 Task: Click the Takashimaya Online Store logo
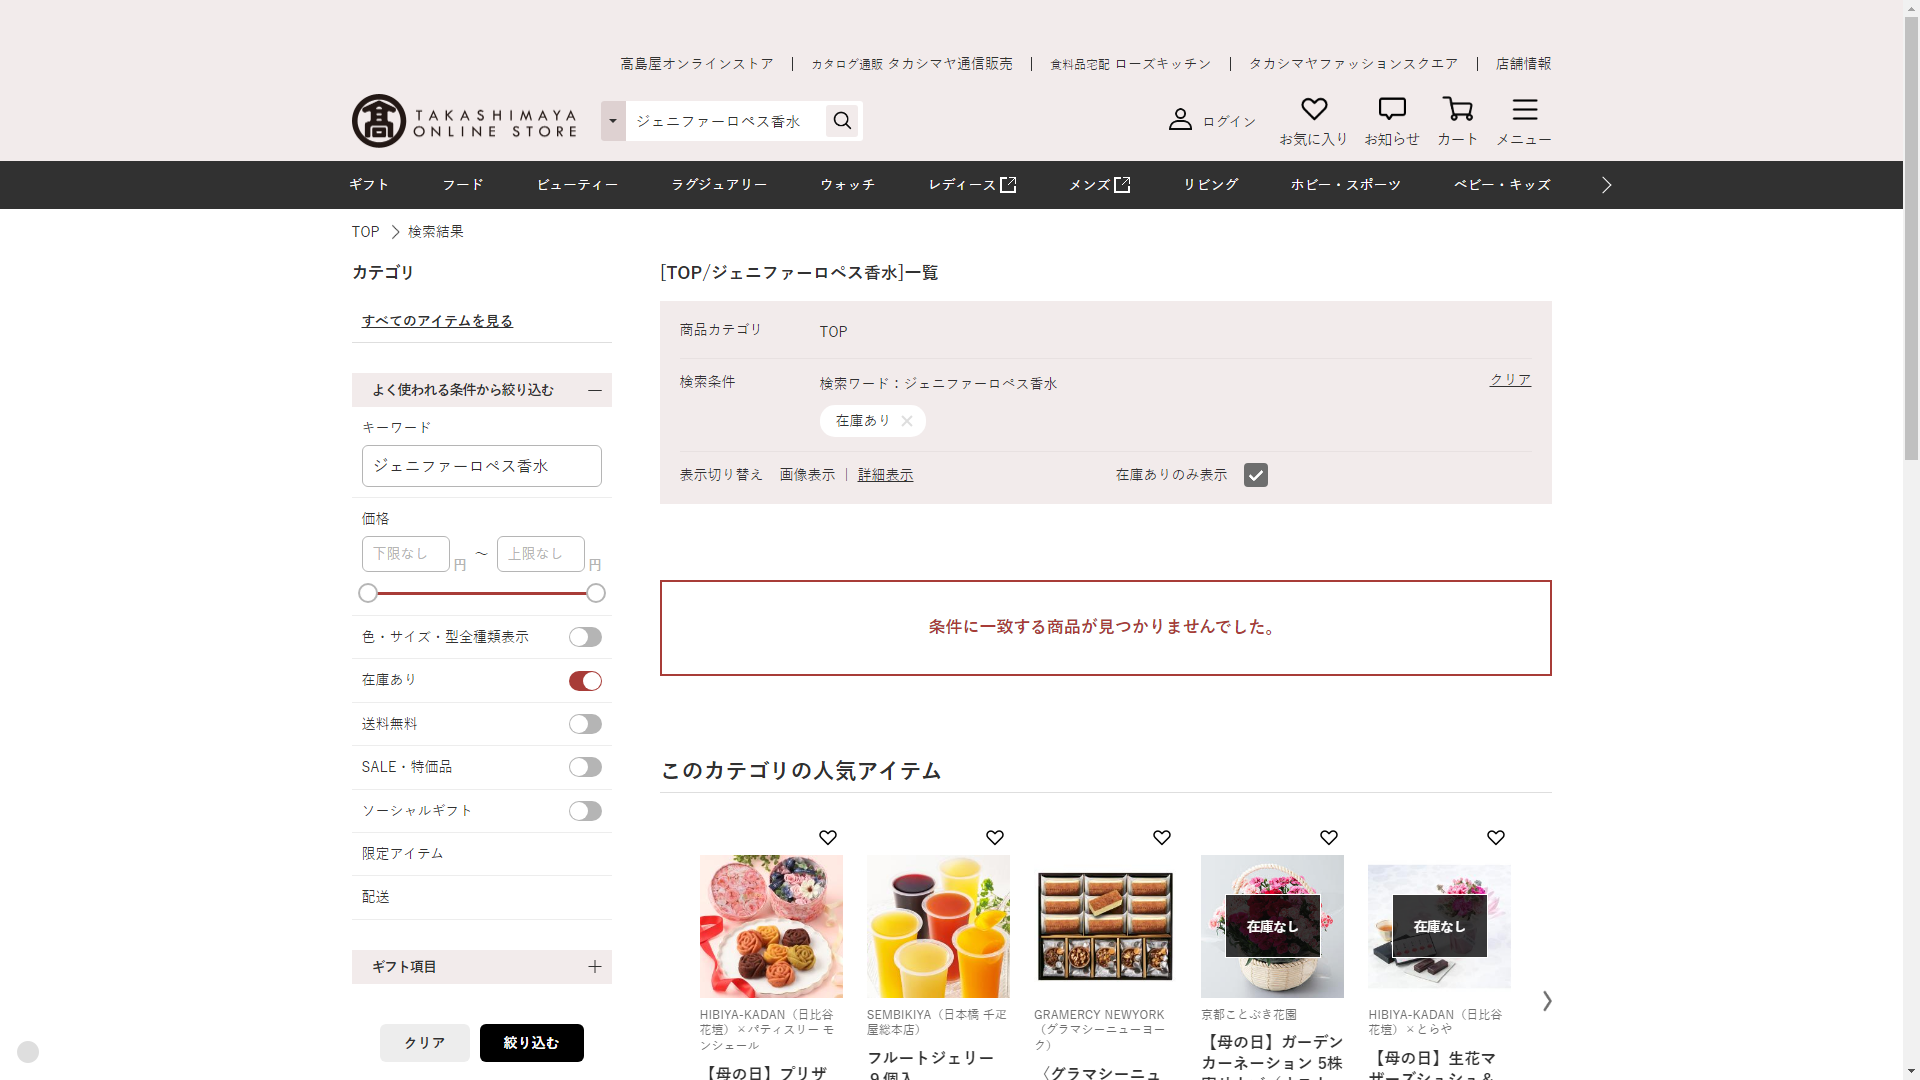[x=464, y=121]
